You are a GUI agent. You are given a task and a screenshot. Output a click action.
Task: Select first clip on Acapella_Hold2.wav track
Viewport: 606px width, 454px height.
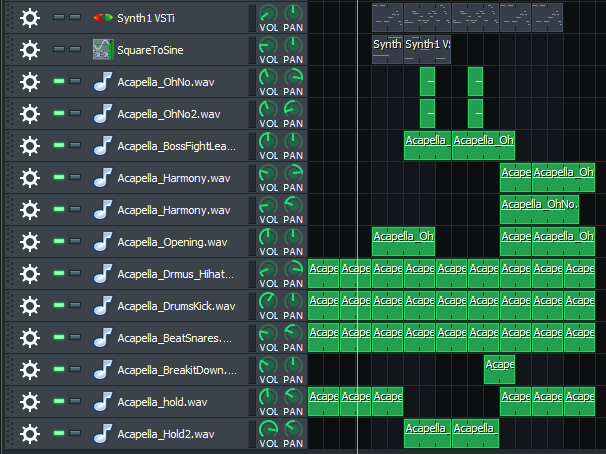(x=427, y=434)
